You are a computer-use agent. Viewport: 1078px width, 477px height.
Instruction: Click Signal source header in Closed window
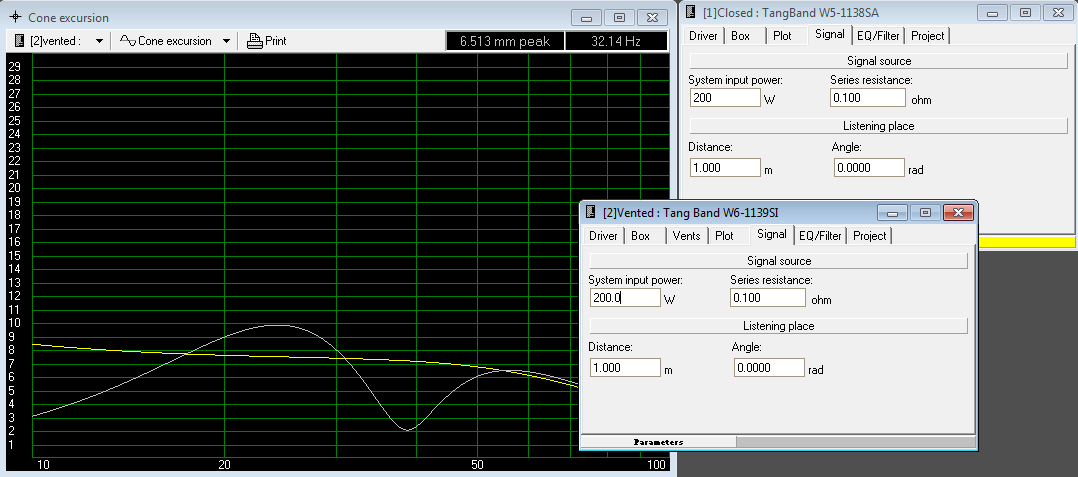pos(879,61)
